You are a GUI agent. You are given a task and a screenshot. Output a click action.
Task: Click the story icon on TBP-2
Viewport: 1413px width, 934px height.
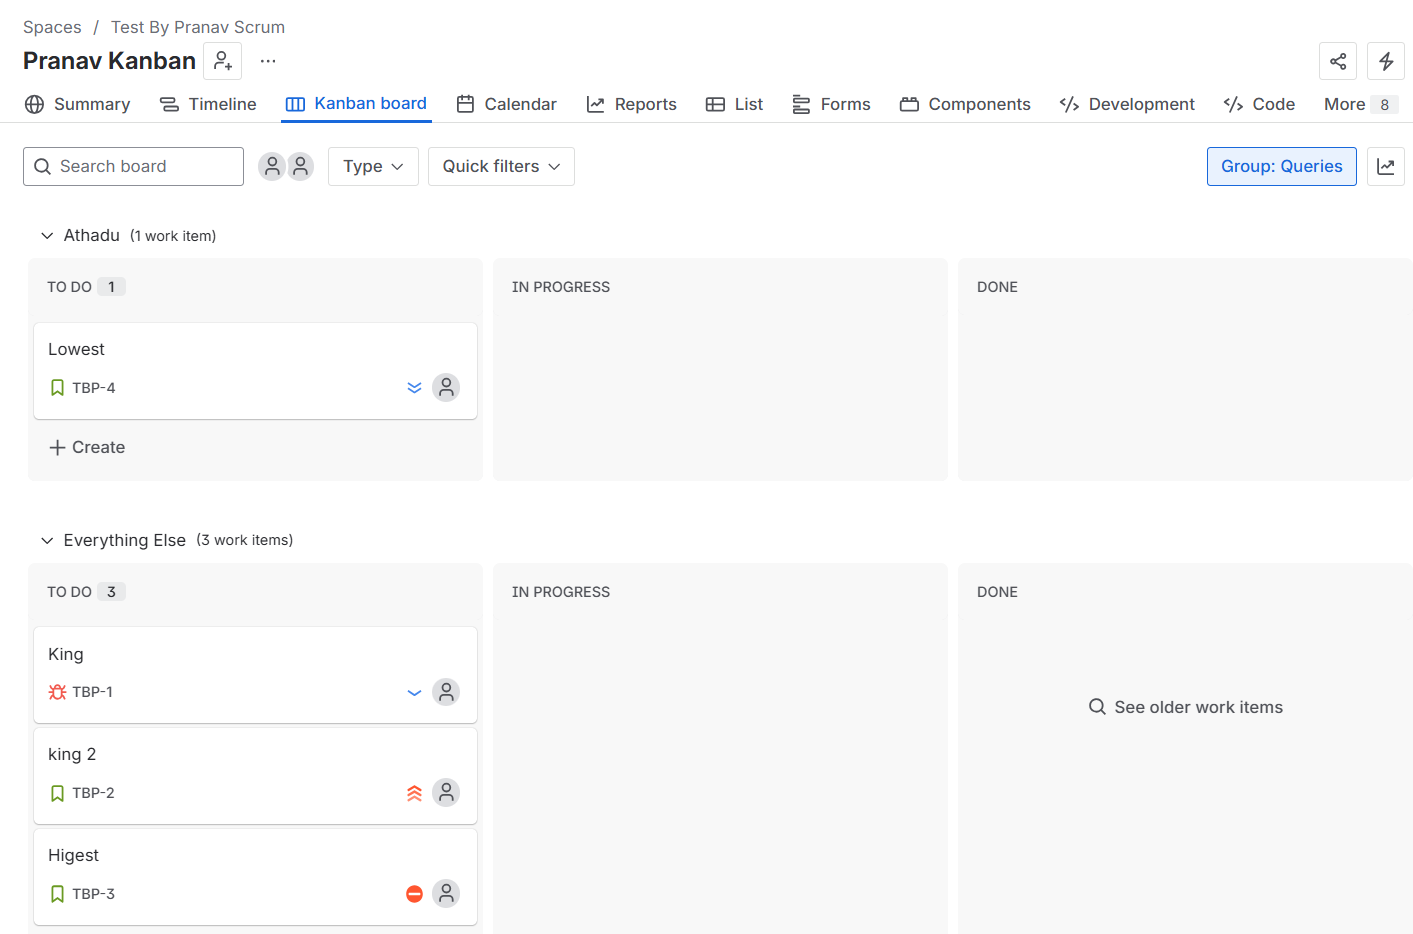(x=57, y=793)
